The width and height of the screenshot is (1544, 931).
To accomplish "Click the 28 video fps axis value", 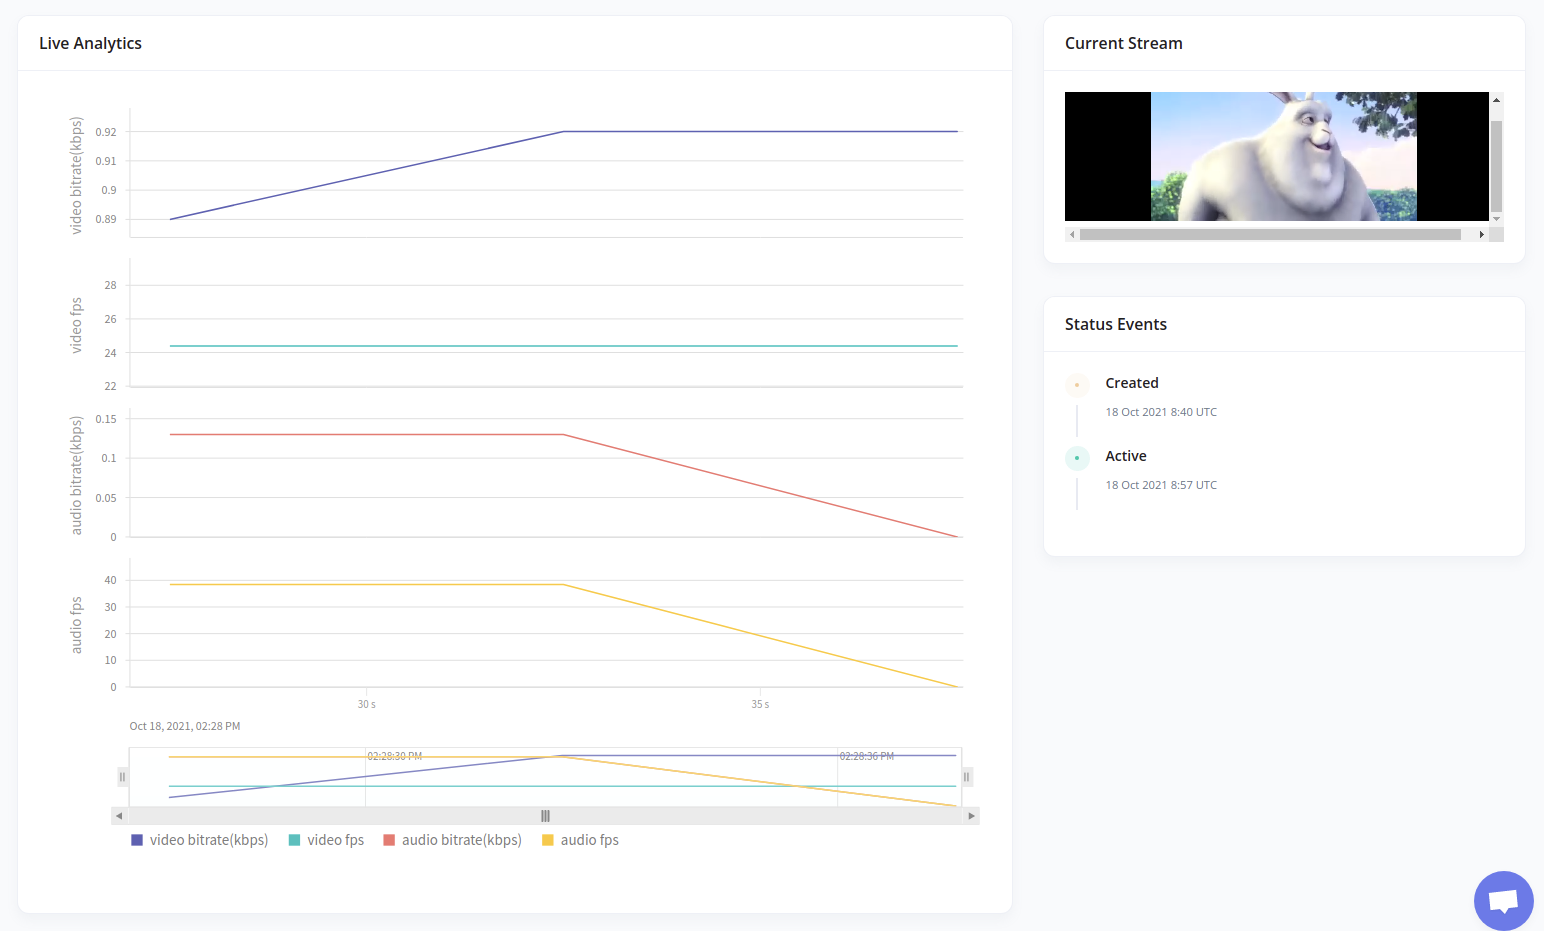I will point(110,285).
